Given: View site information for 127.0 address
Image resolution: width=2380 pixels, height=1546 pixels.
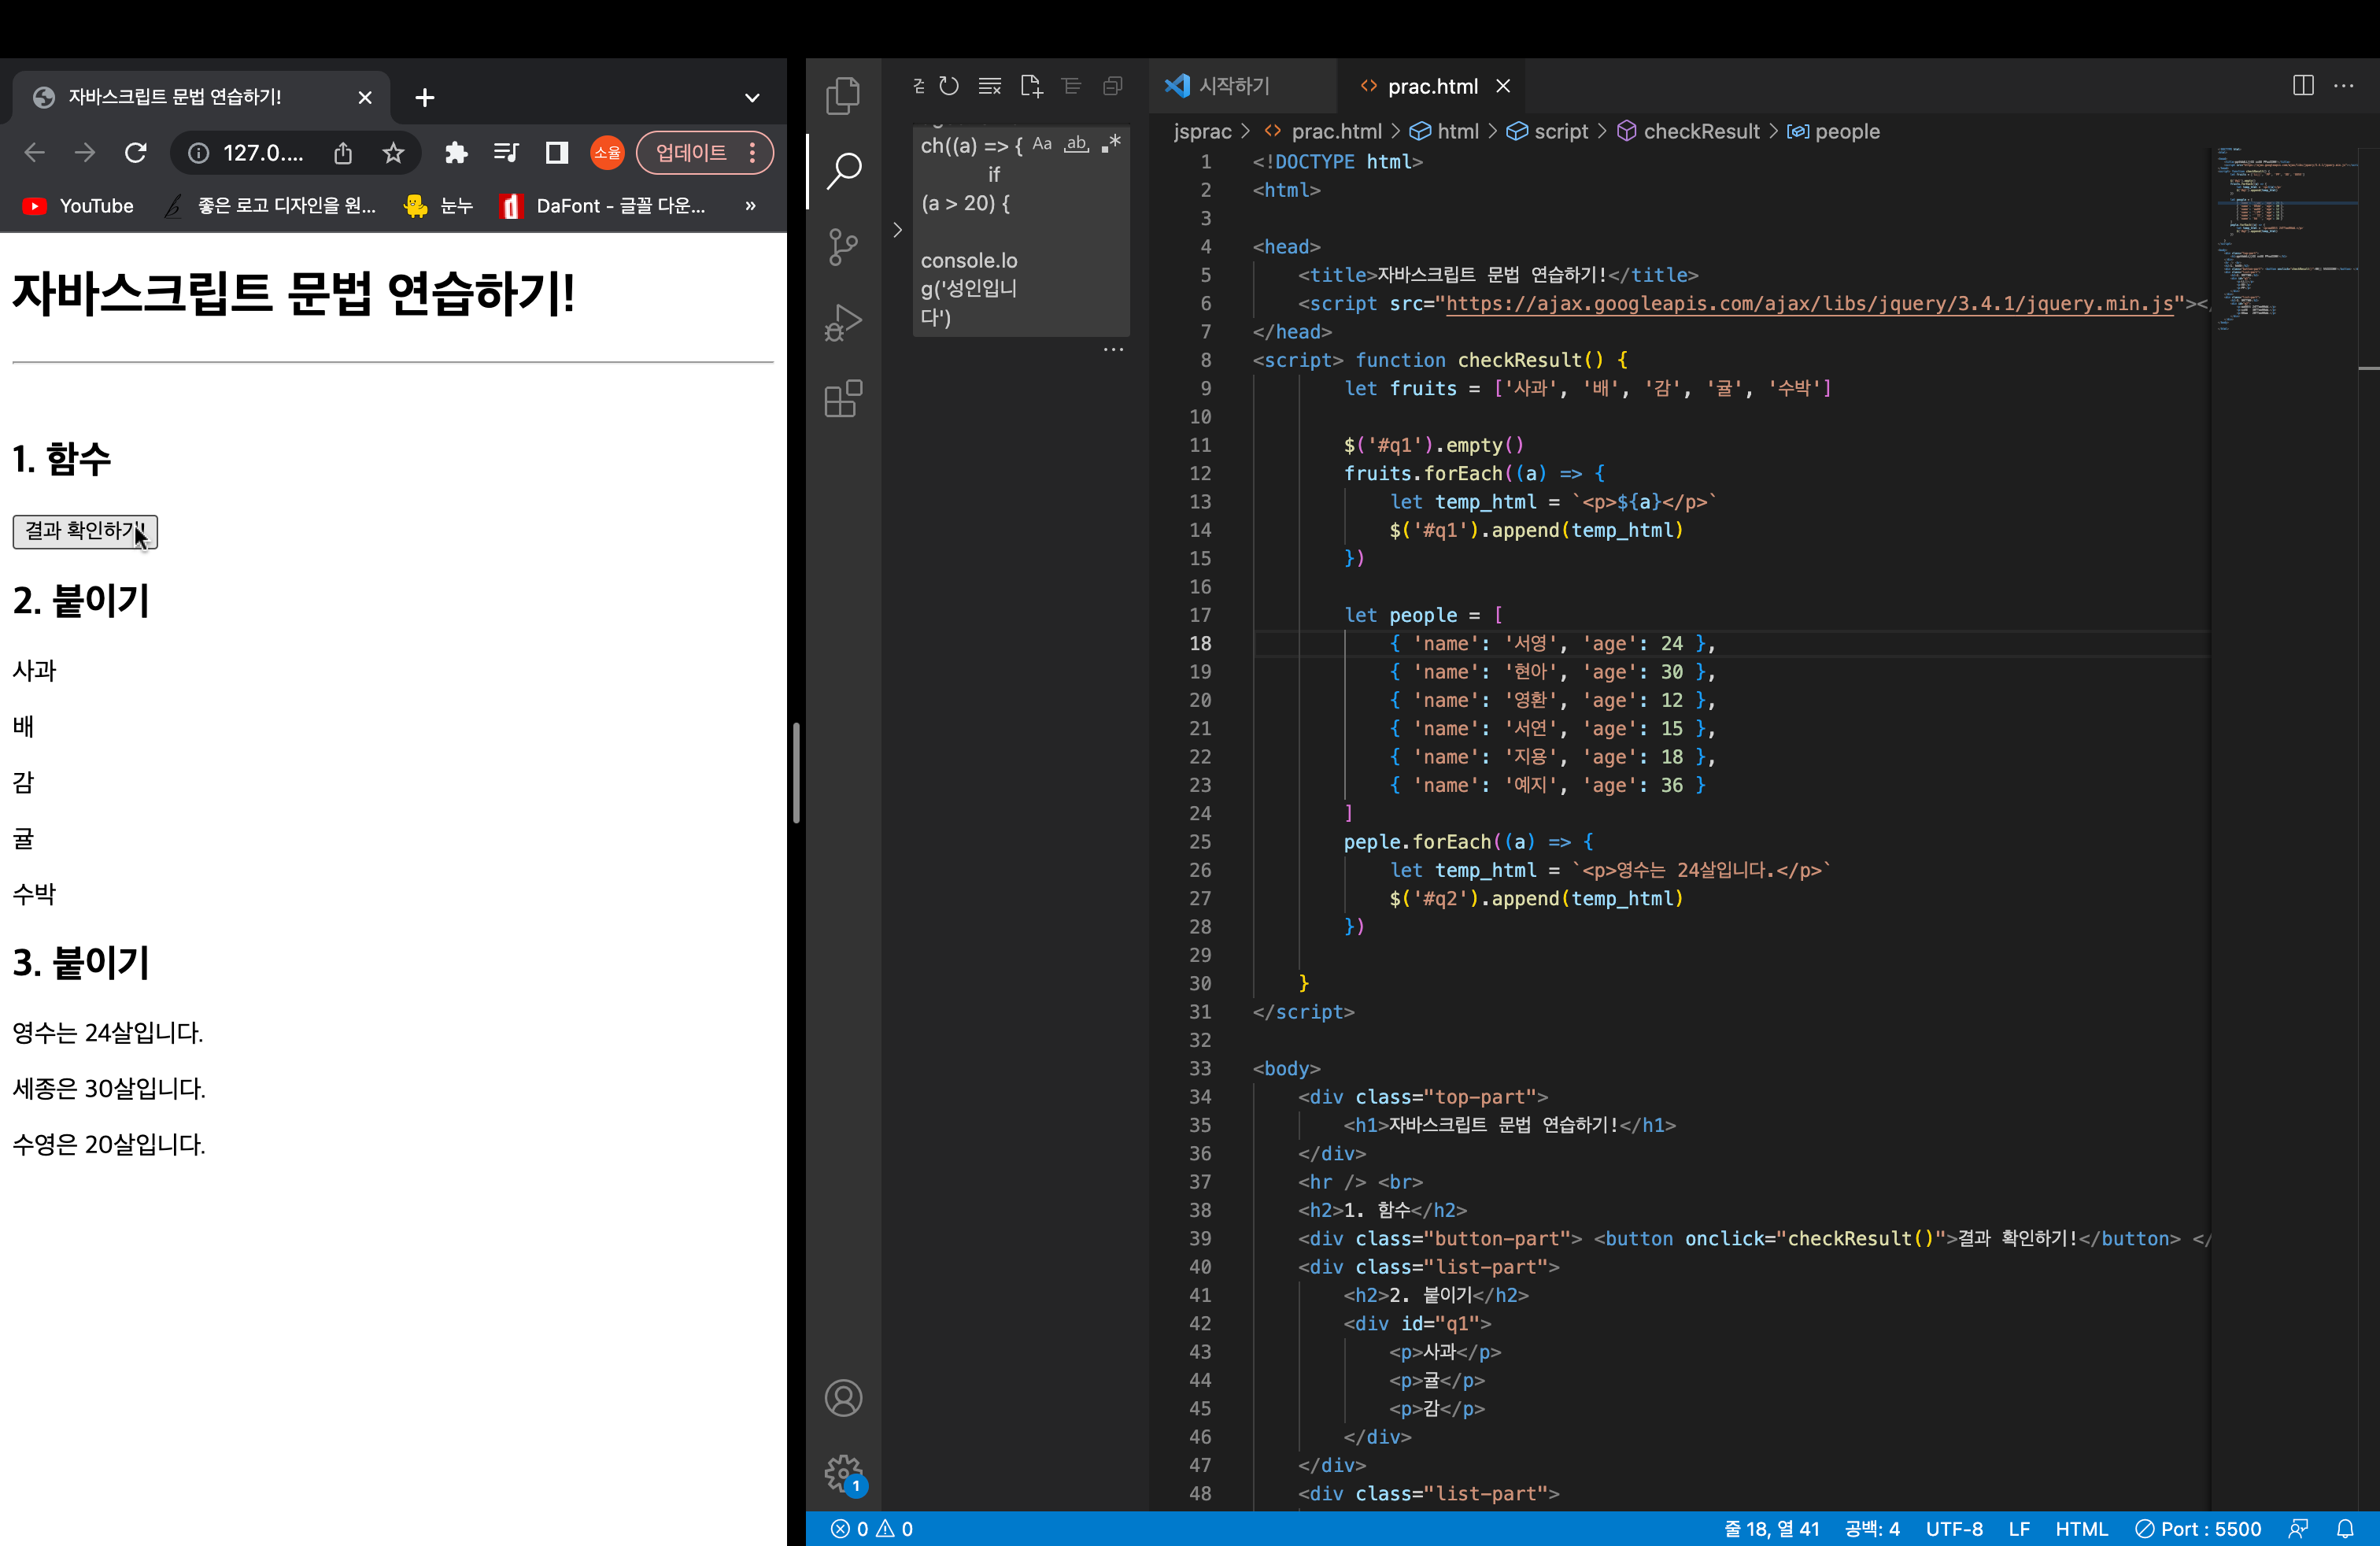Looking at the screenshot, I should (199, 152).
